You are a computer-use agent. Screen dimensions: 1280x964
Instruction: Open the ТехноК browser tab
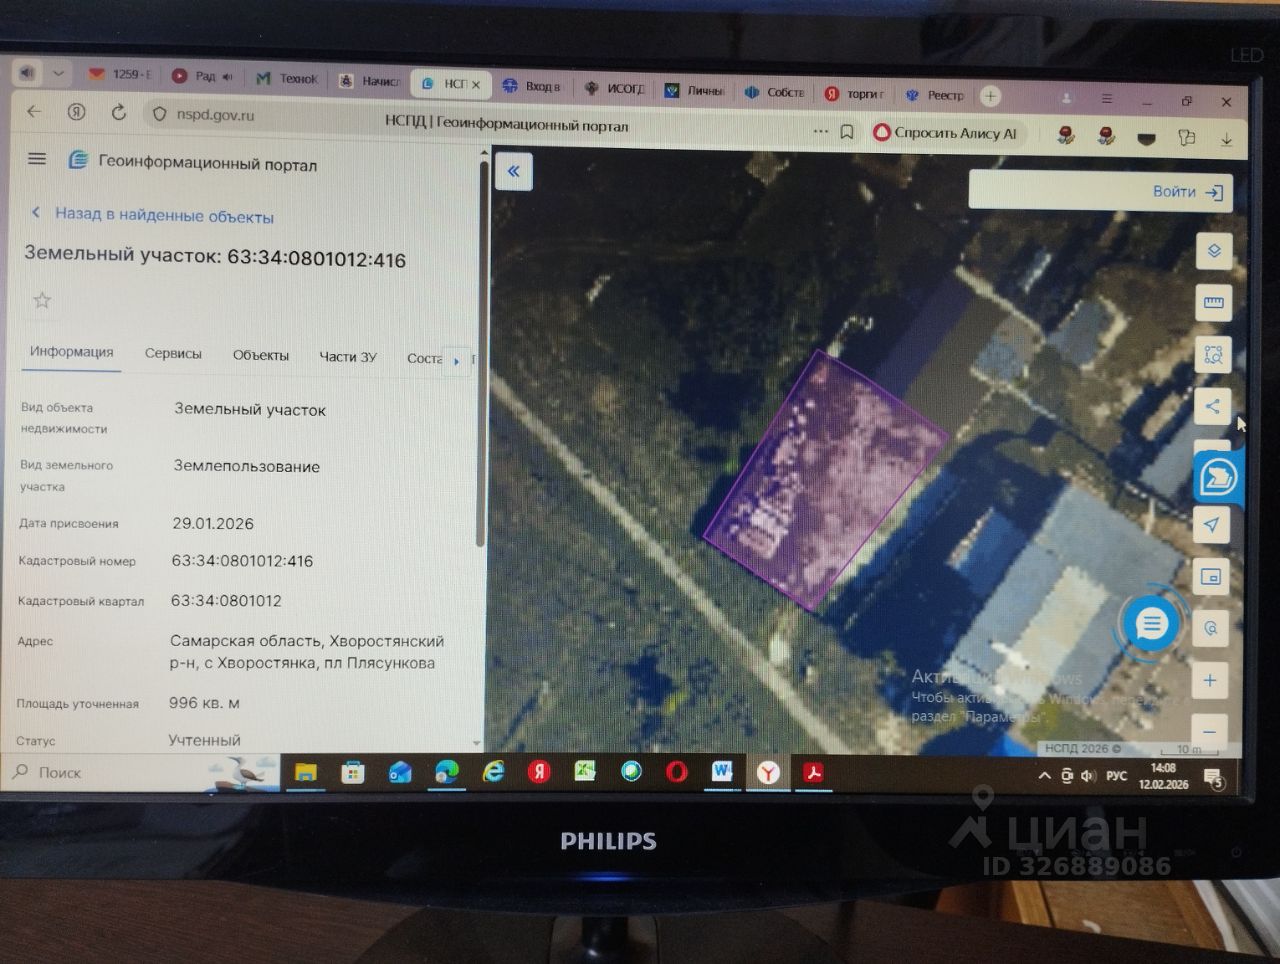(286, 78)
